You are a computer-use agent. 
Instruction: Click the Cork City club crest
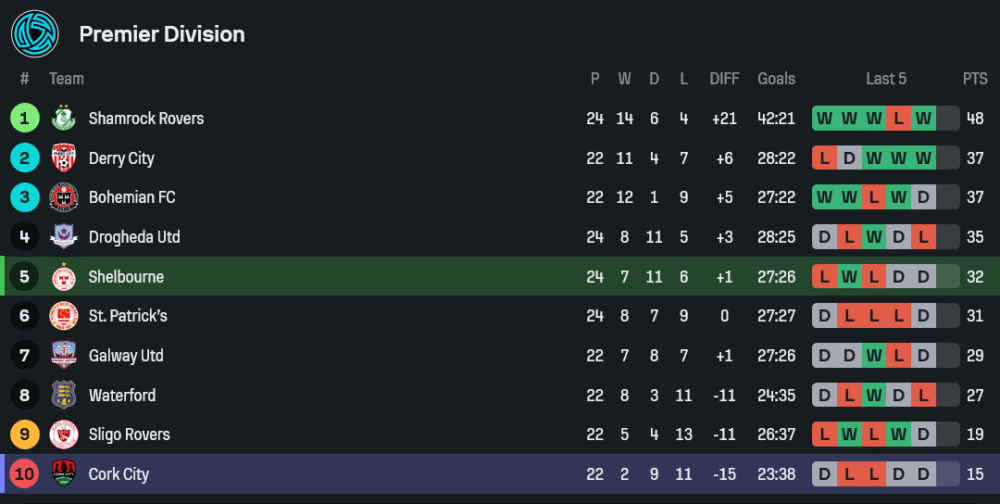click(64, 474)
